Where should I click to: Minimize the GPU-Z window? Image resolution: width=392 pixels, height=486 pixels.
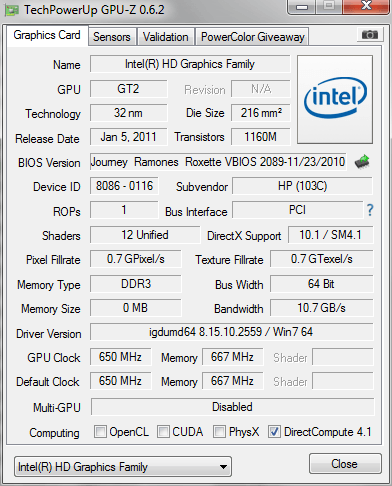[302, 6]
